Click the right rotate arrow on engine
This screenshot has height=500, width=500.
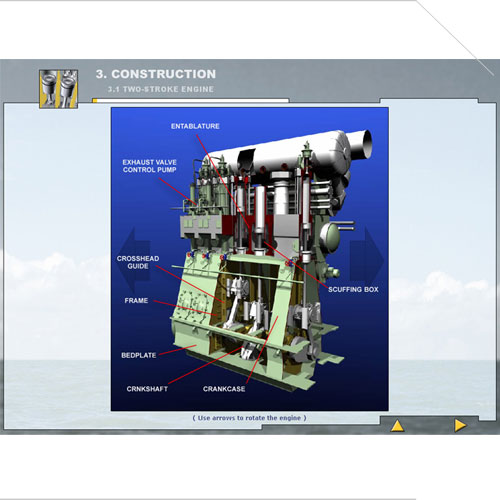click(367, 259)
